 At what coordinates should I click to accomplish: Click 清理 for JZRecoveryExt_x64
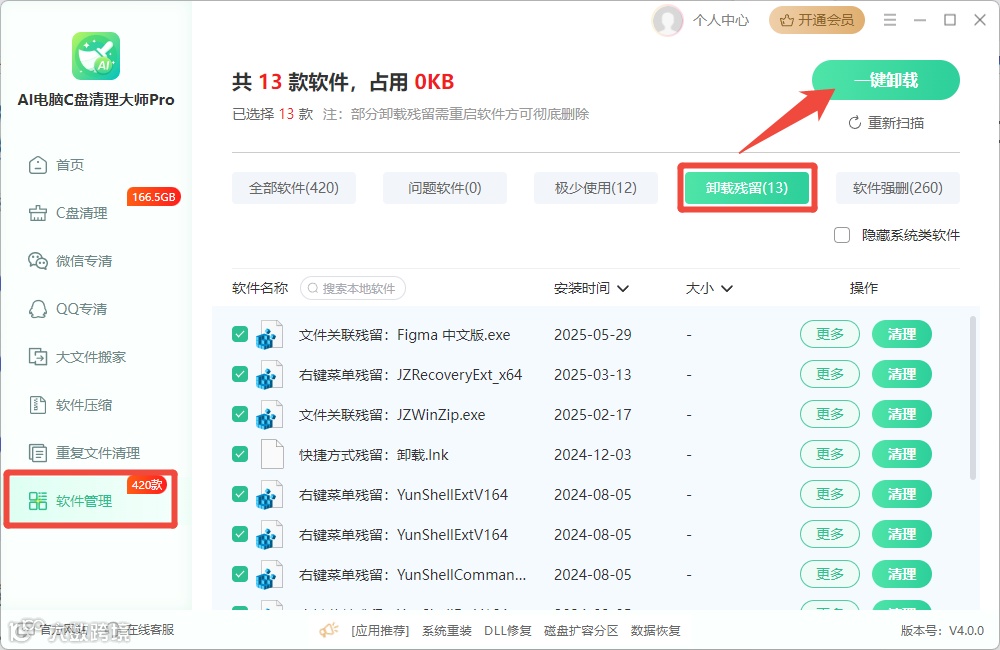pos(902,374)
